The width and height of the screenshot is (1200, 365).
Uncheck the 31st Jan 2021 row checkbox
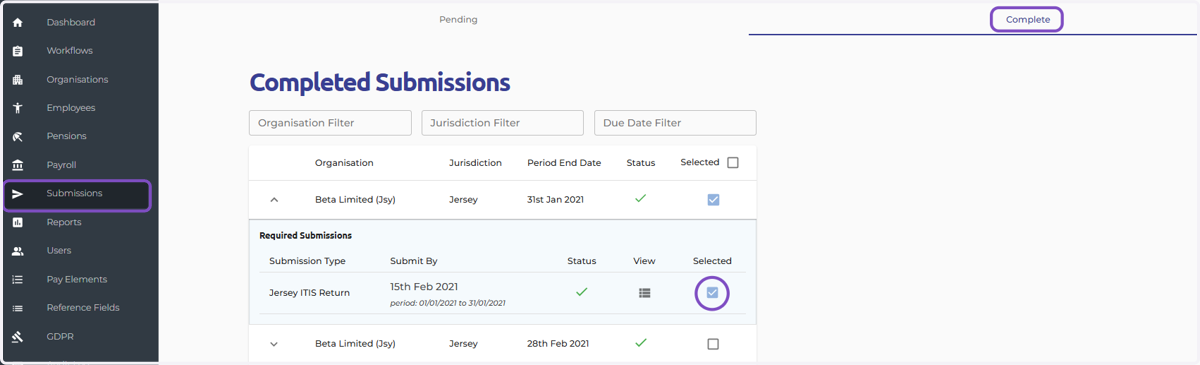click(713, 200)
